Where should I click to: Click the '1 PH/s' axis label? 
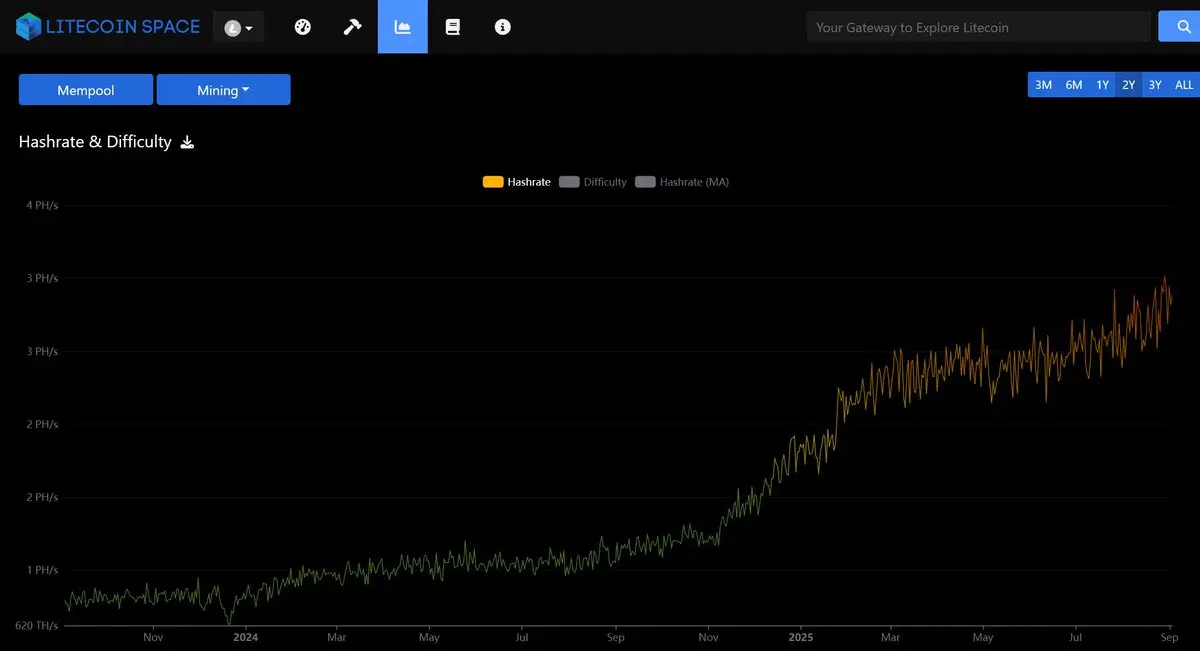tap(42, 570)
